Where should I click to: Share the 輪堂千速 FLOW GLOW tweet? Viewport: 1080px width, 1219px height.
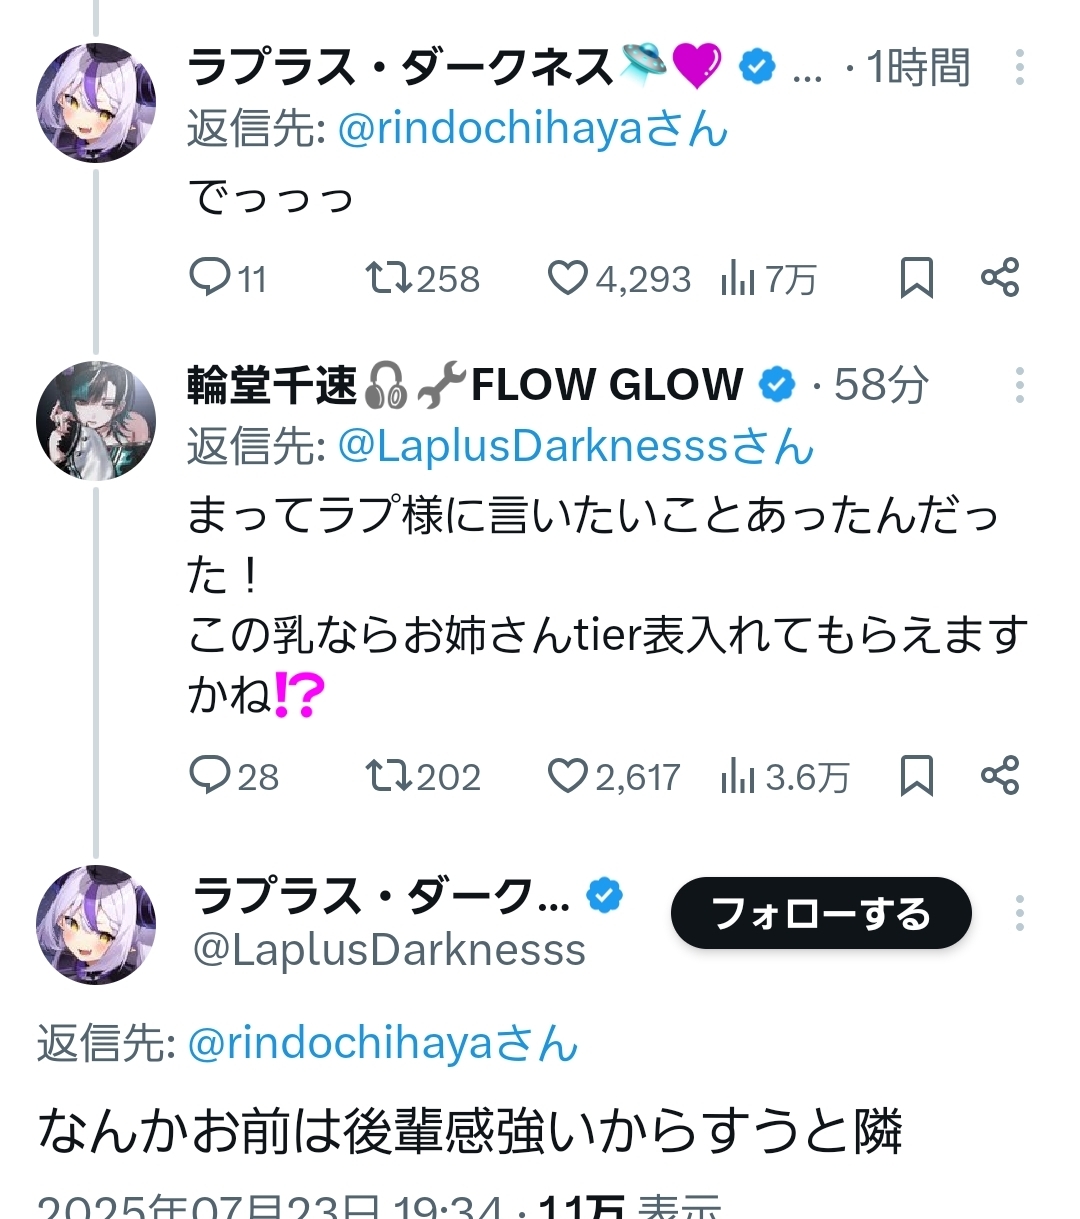point(999,775)
